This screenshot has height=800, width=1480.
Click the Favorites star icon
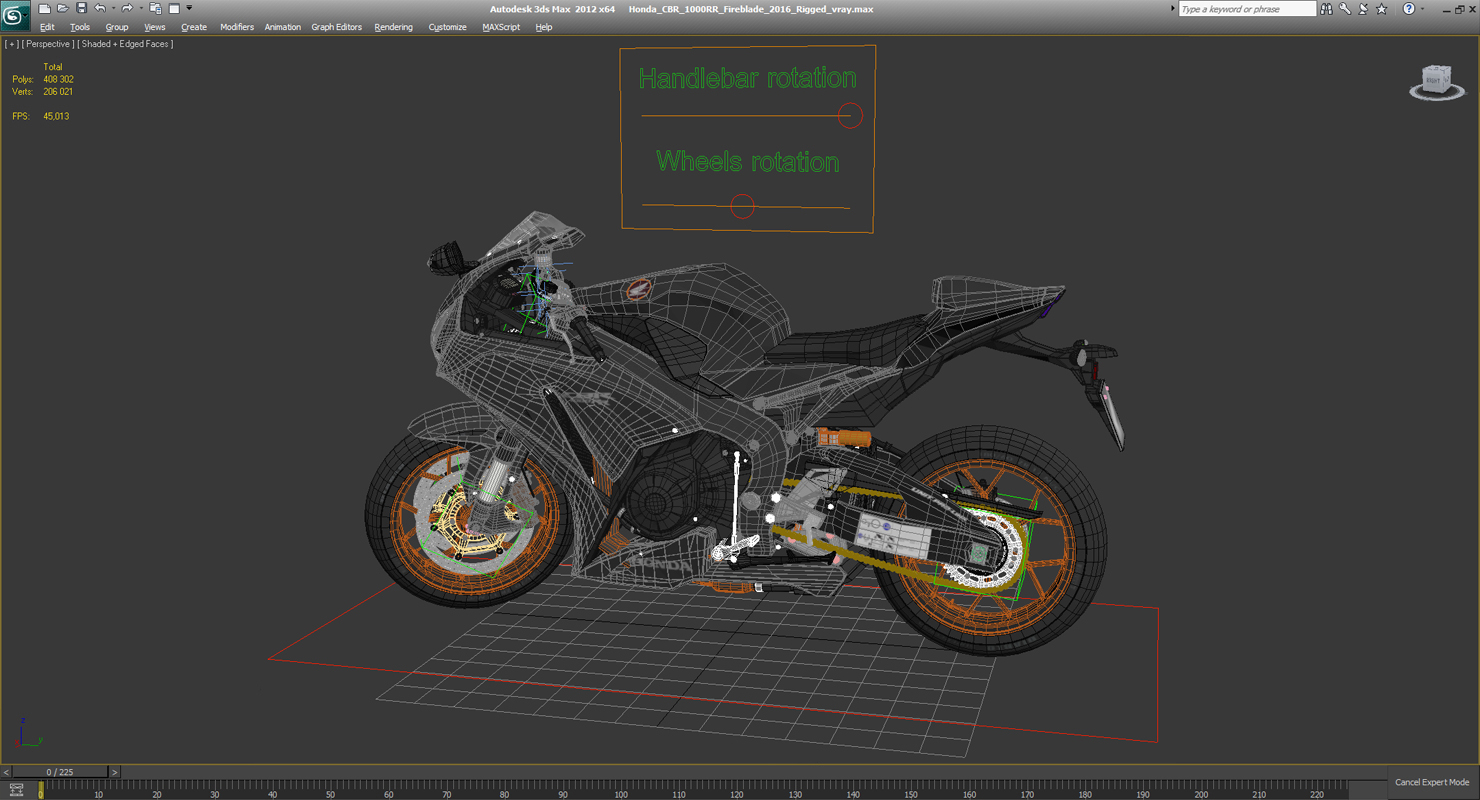pyautogui.click(x=1382, y=9)
